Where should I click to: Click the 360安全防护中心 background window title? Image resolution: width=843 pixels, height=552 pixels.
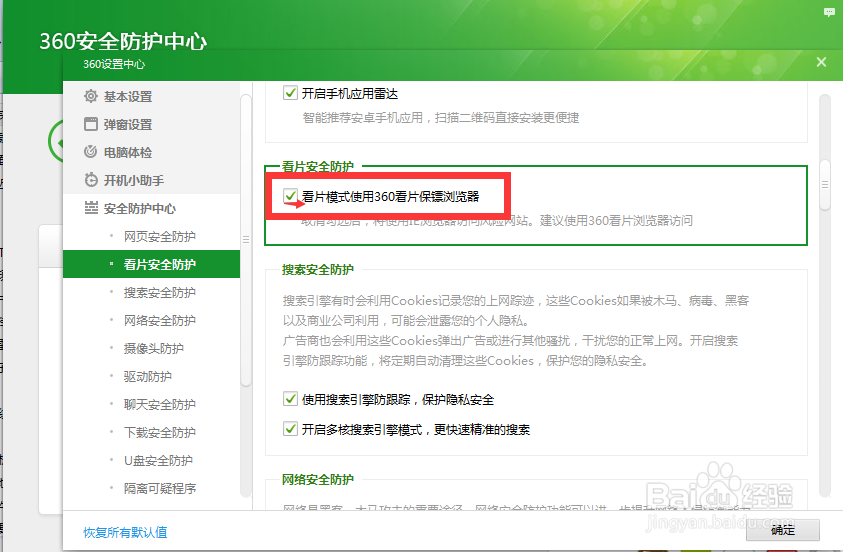pyautogui.click(x=123, y=41)
